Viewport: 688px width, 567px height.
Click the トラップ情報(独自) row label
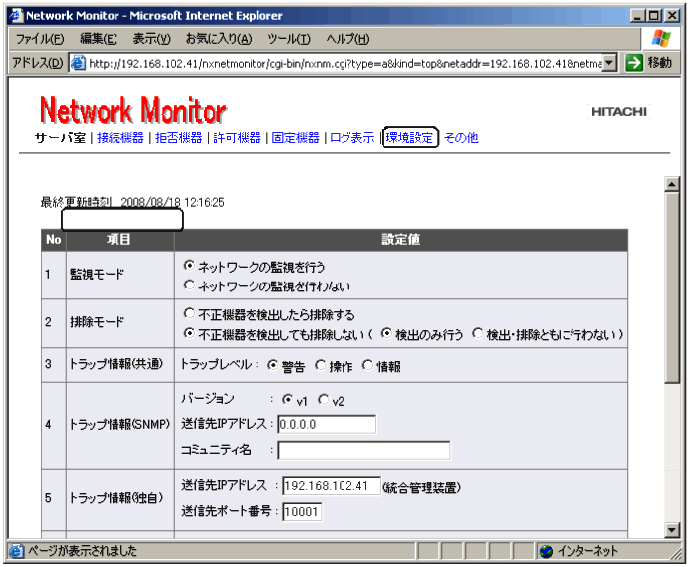pyautogui.click(x=116, y=498)
